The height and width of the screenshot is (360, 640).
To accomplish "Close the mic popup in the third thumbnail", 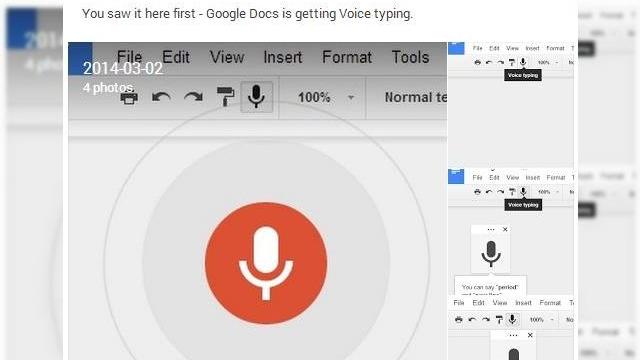I will [530, 335].
